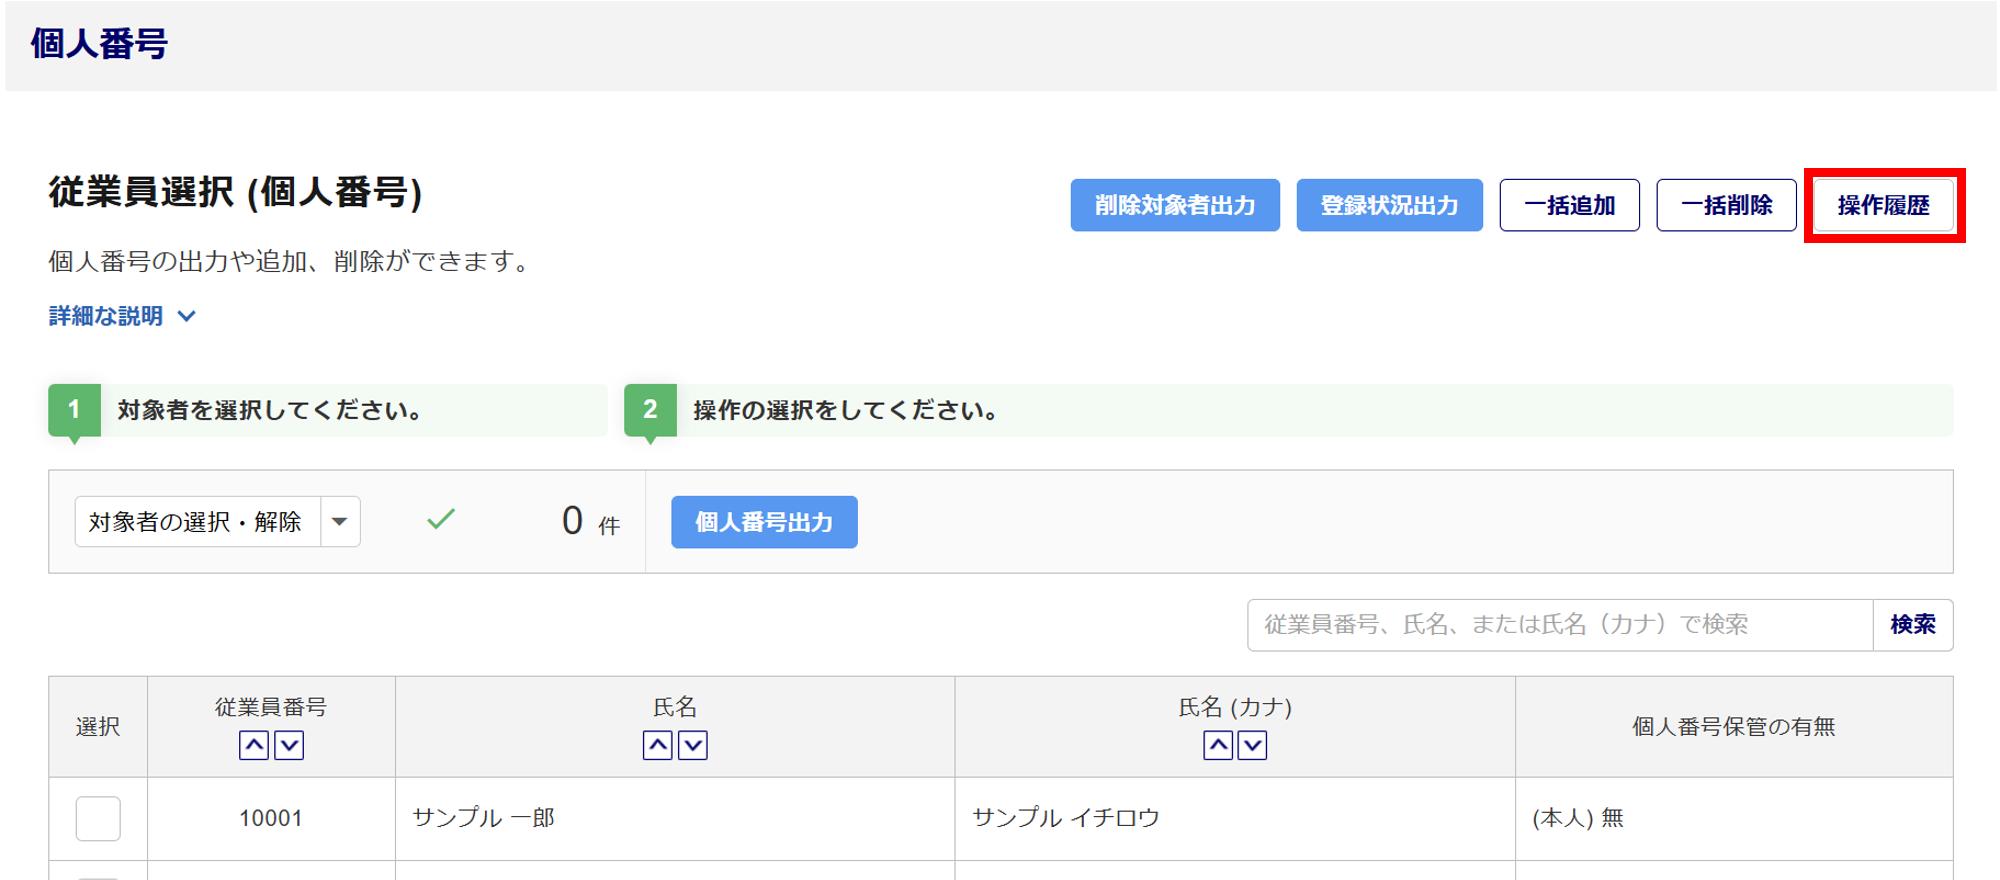The image size is (2000, 880).
Task: Sort 氏名 column descending
Action: tap(693, 745)
